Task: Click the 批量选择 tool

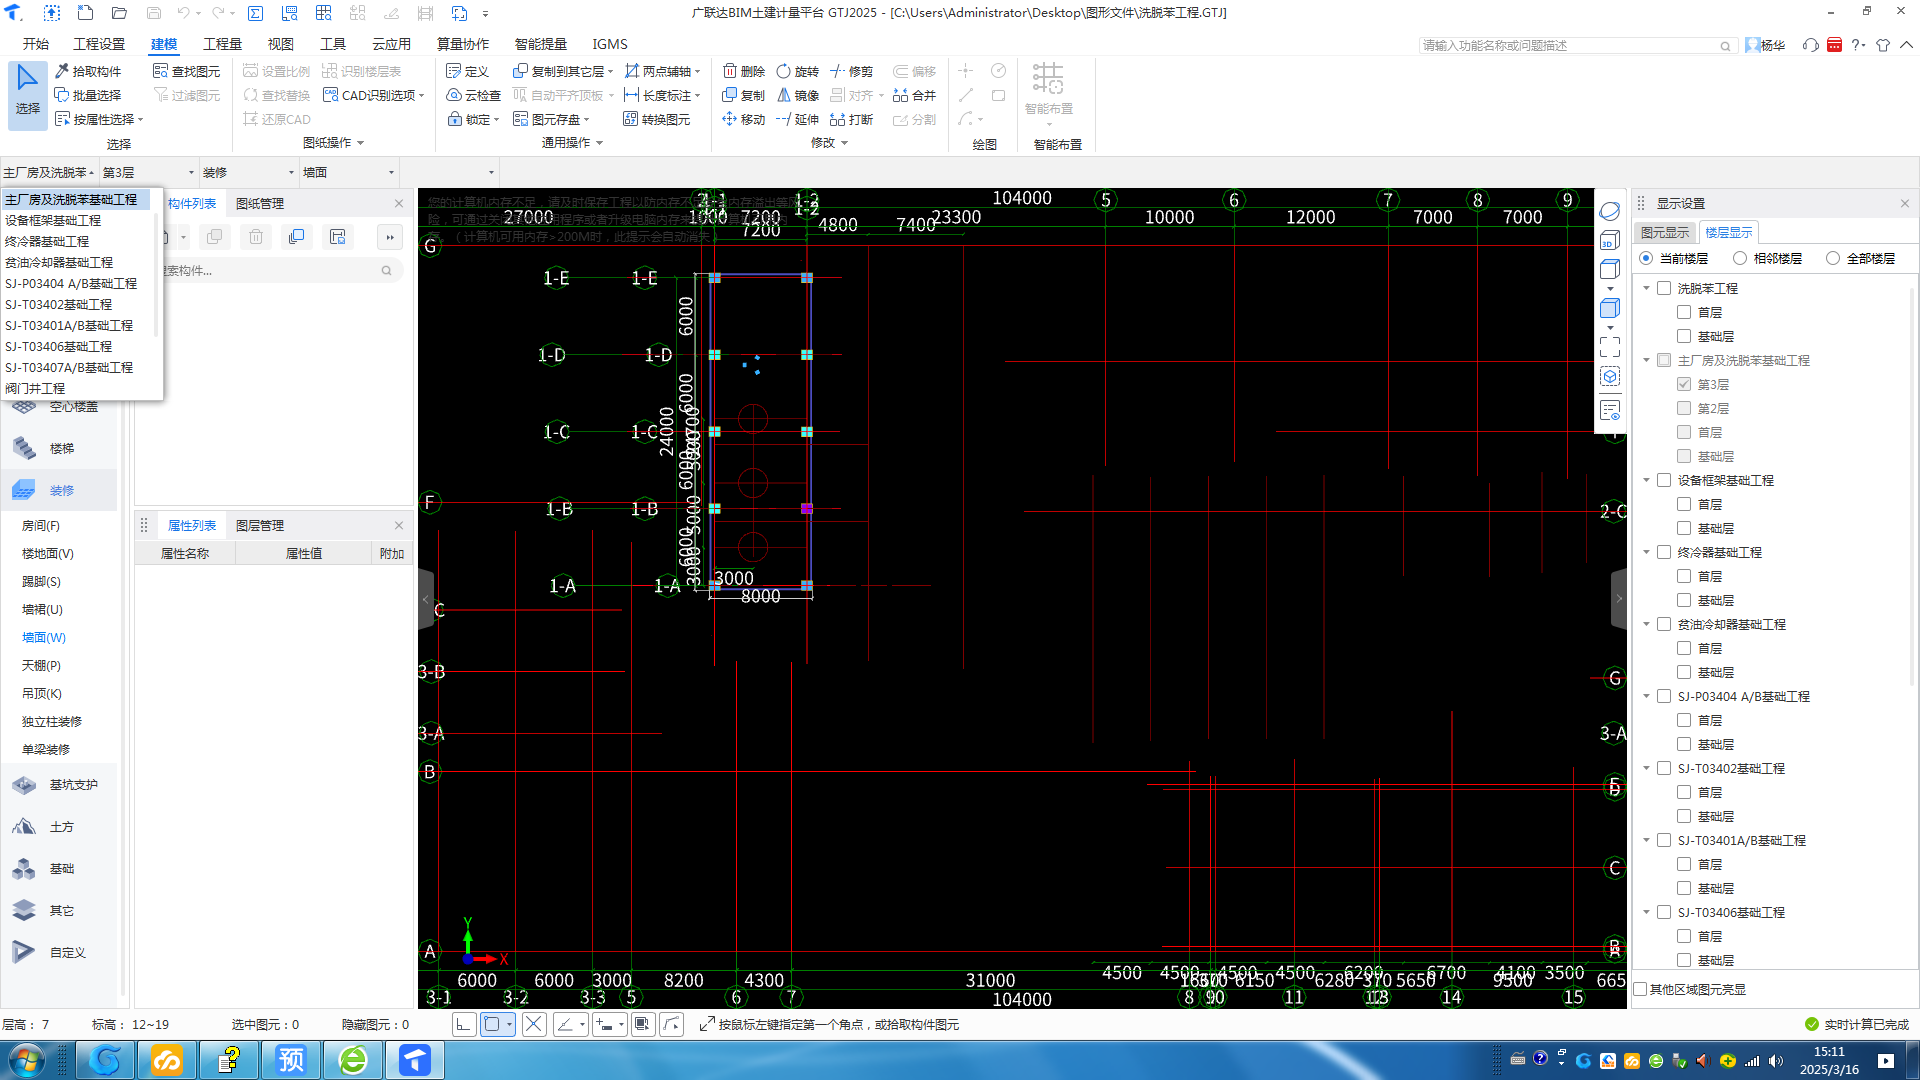Action: click(88, 95)
